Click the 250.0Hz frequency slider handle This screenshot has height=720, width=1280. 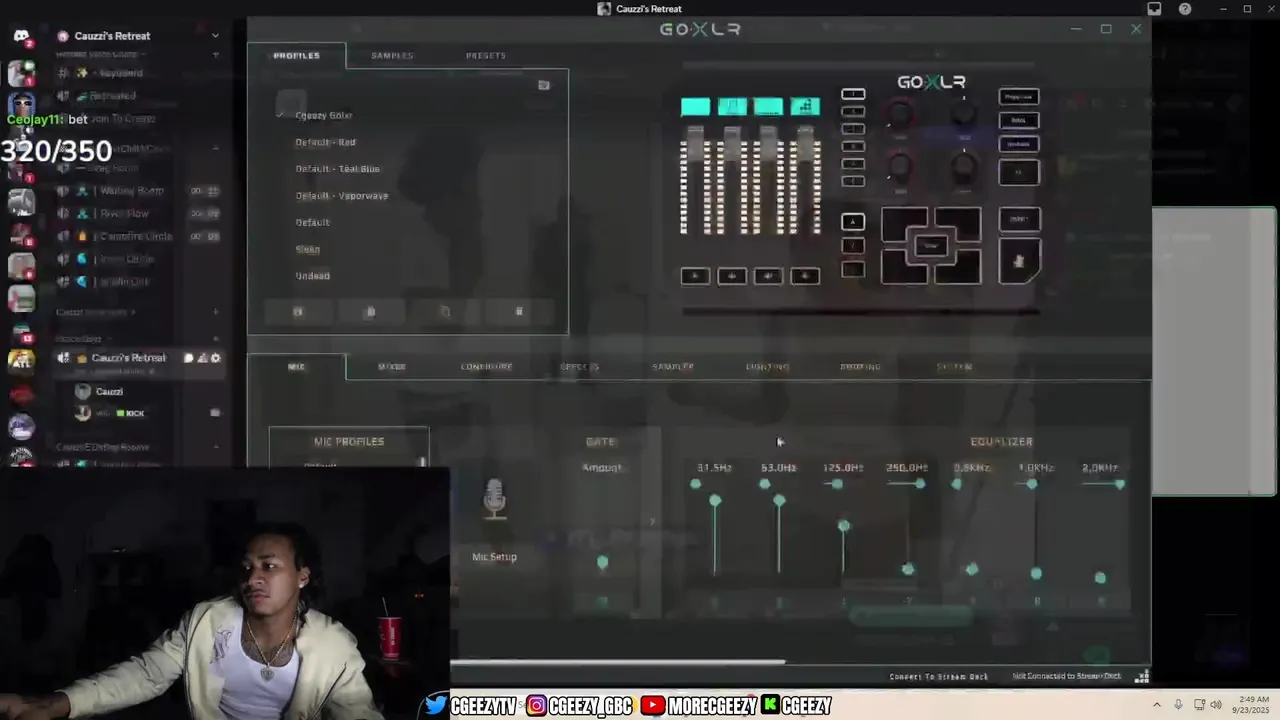pos(920,484)
